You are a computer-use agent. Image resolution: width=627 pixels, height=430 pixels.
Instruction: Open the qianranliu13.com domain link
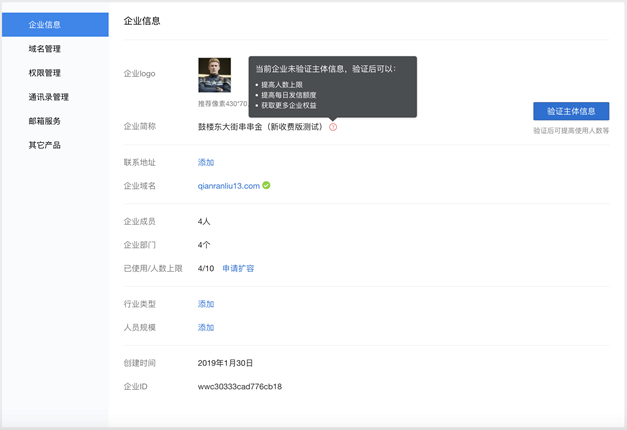pos(229,186)
